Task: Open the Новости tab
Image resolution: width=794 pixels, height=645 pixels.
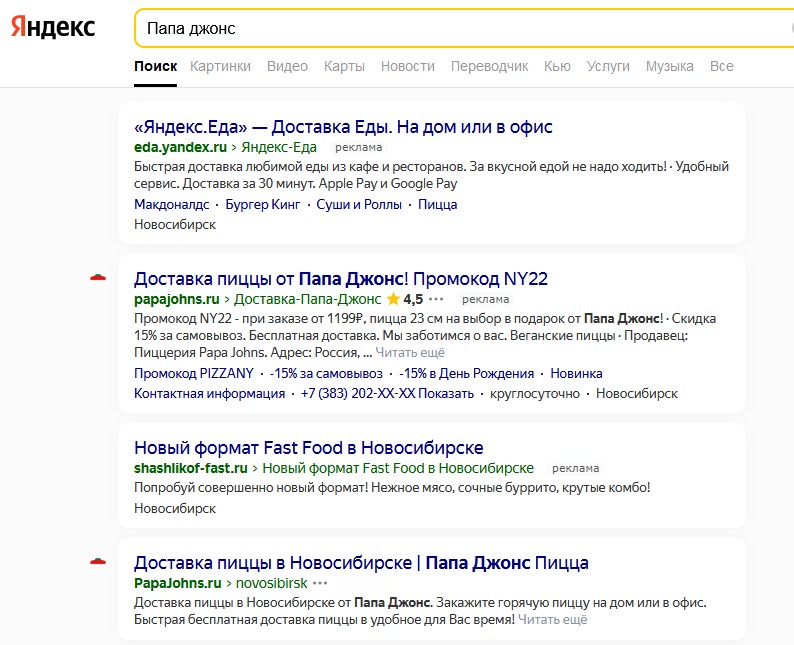Action: (x=408, y=66)
